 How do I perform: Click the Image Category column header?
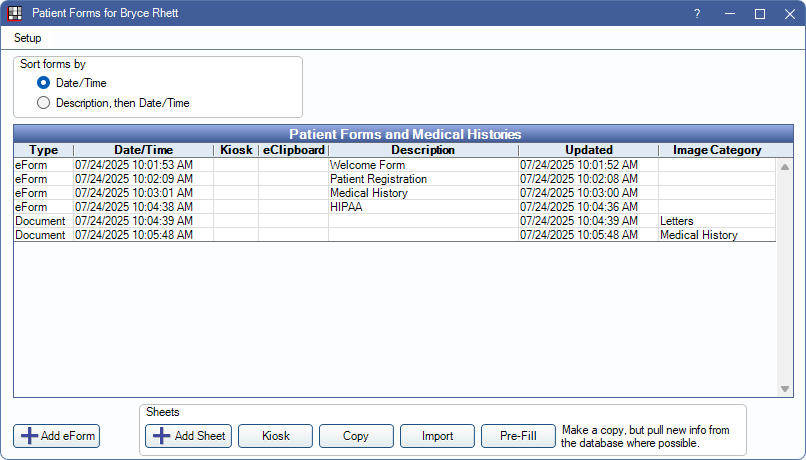coord(717,150)
